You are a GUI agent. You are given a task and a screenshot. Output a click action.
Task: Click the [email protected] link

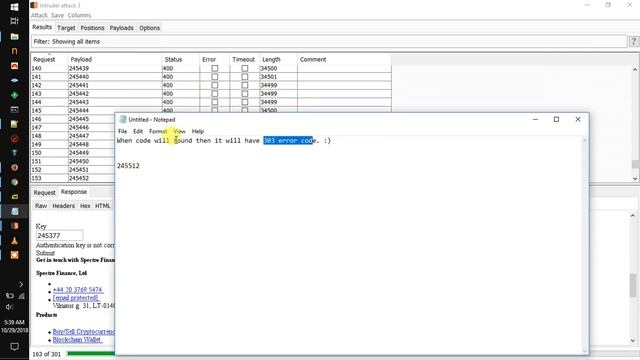click(x=76, y=298)
